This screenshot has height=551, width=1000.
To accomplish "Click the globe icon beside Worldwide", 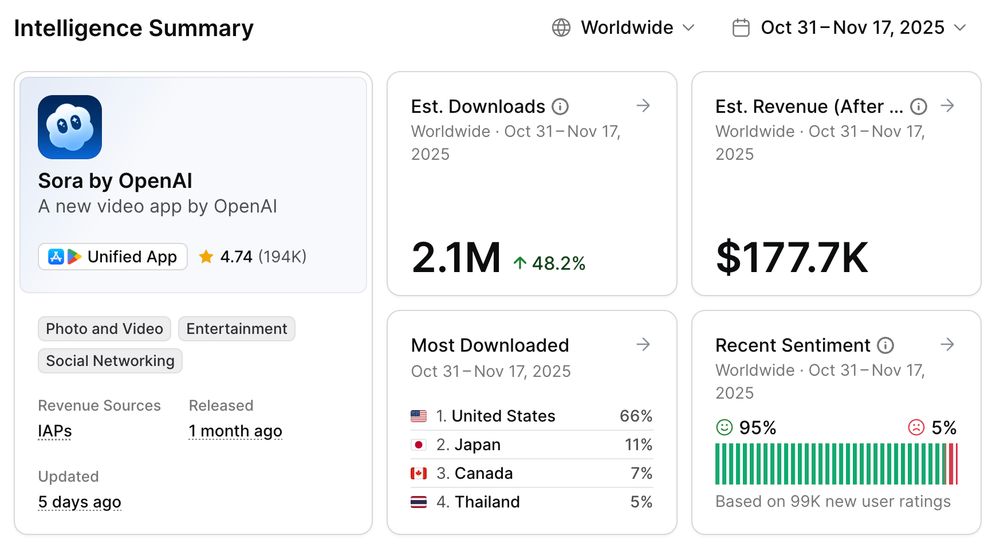I will 562,28.
